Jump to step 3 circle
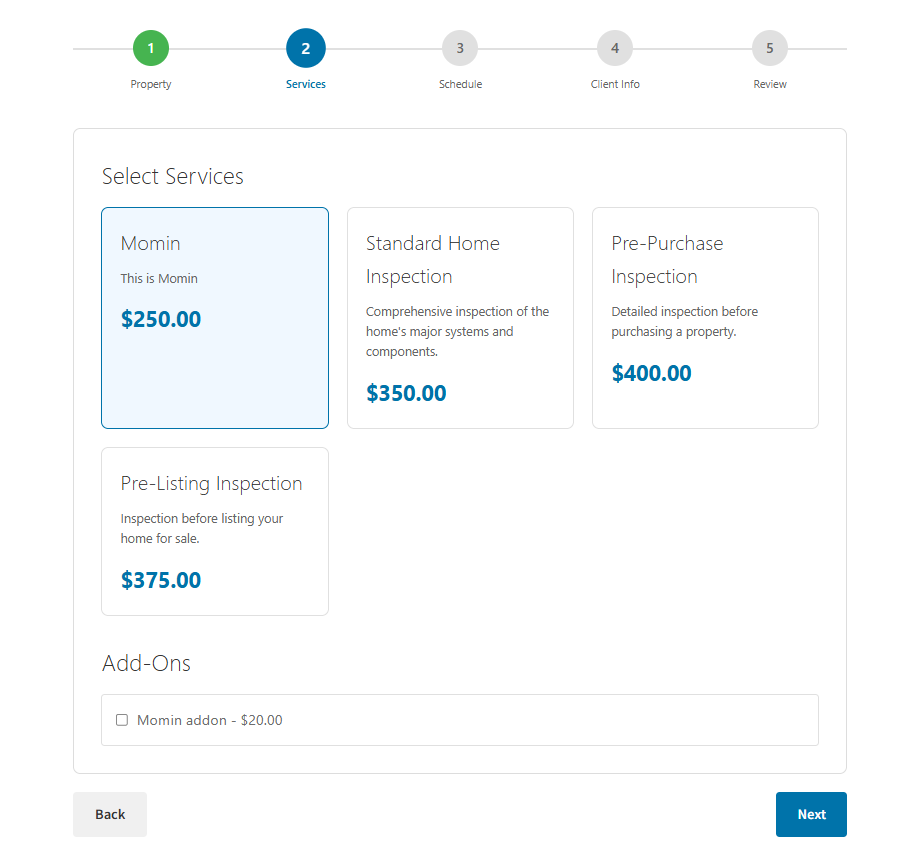Viewport: 919px width, 845px height. tap(460, 48)
